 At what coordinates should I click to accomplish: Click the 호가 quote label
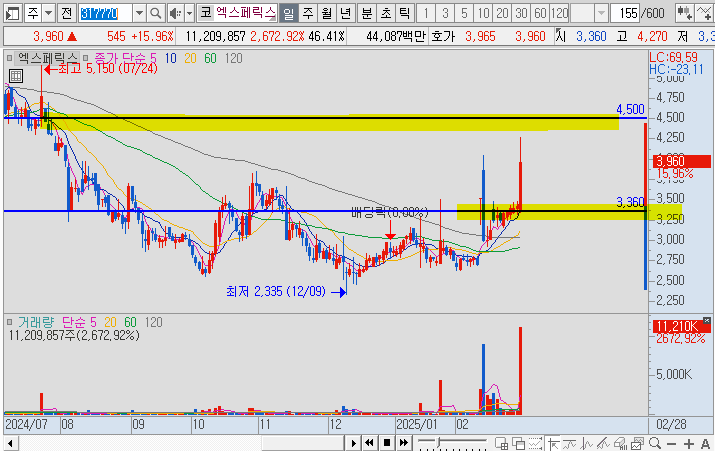443,36
